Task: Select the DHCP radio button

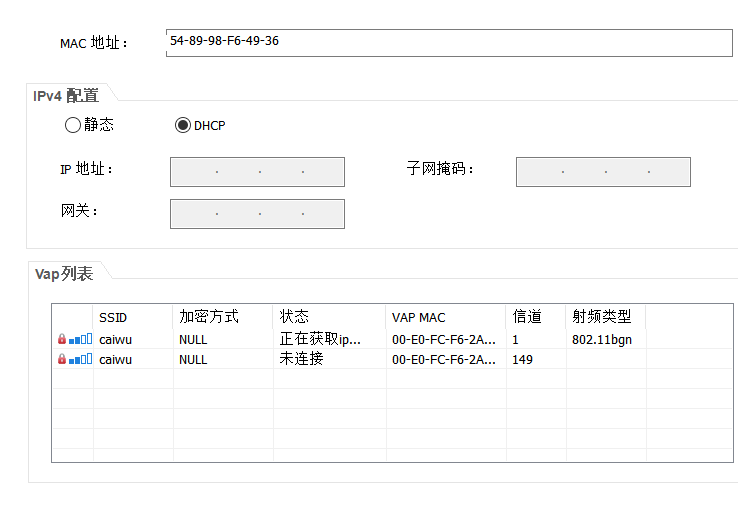Action: point(182,125)
